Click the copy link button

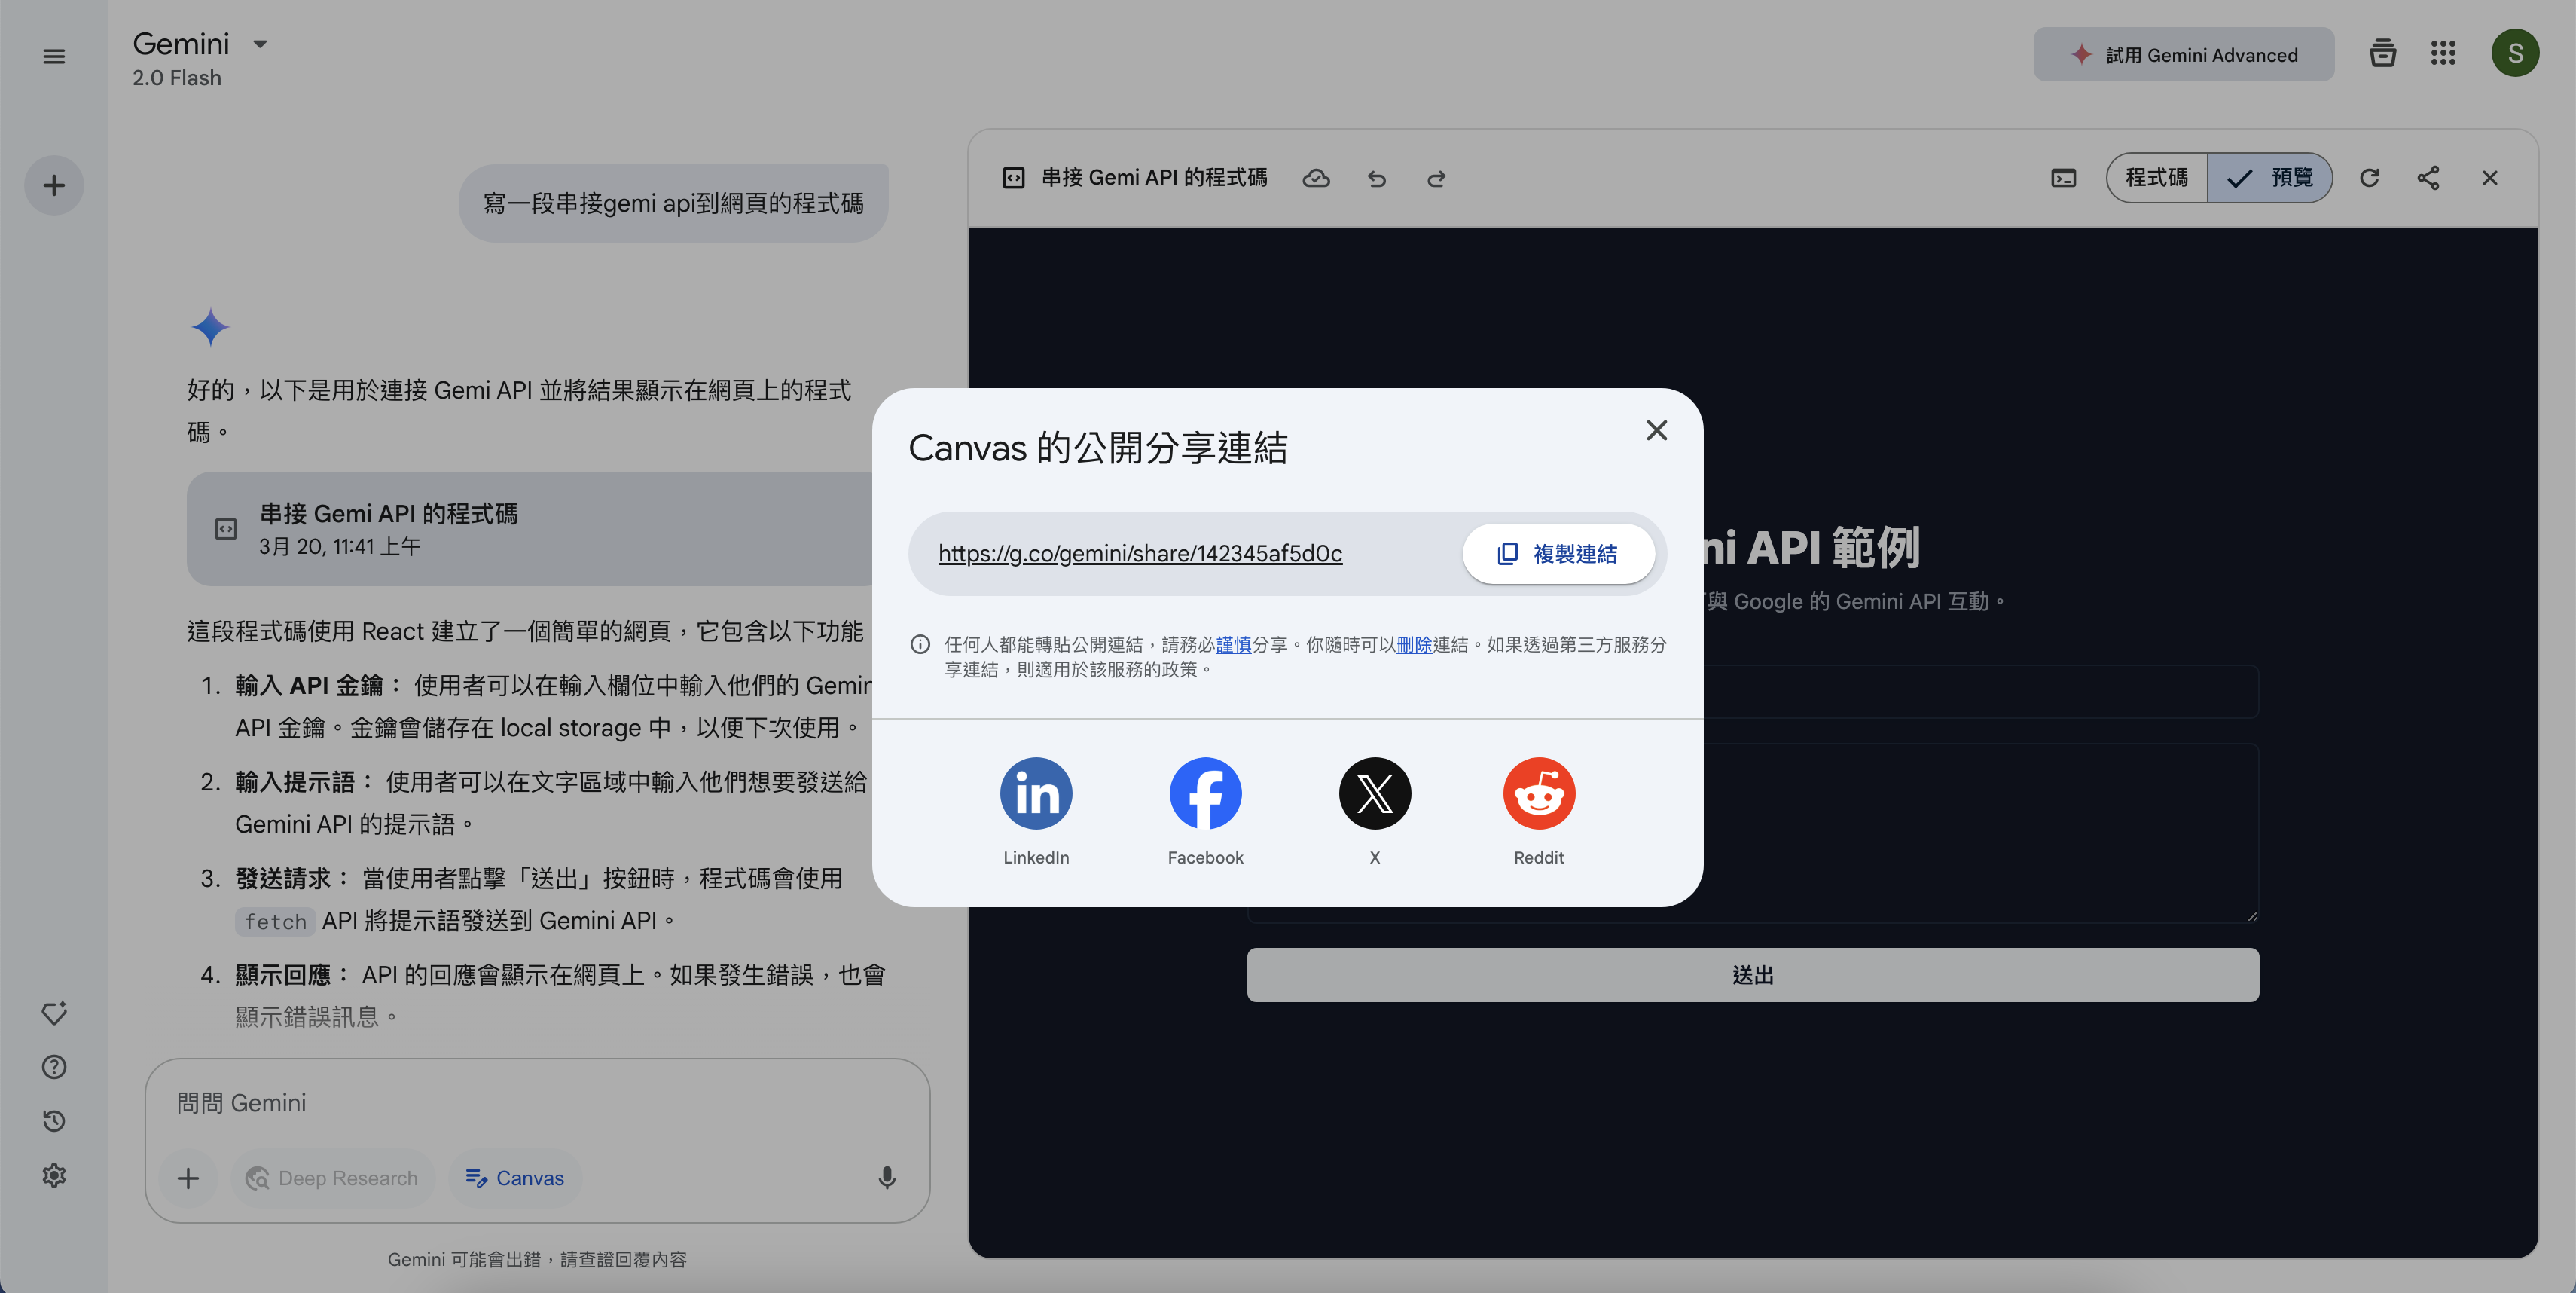click(x=1557, y=554)
